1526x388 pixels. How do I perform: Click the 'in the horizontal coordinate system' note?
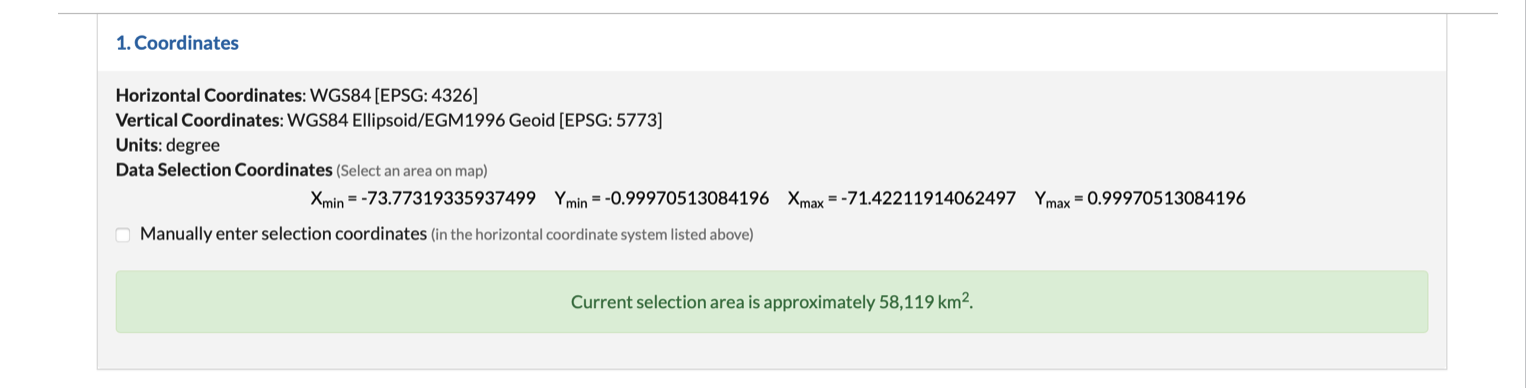[592, 235]
